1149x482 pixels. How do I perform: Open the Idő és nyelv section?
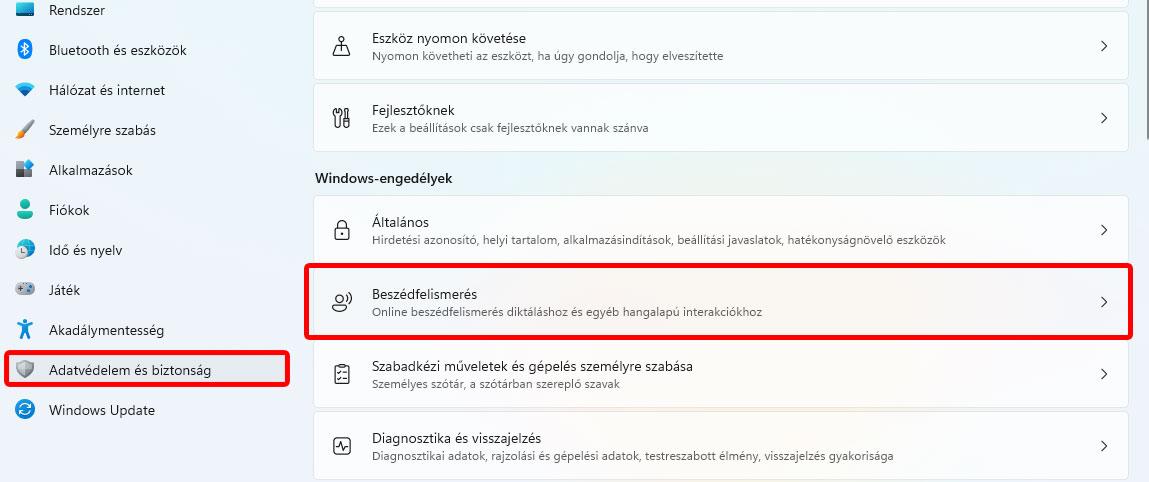point(85,250)
